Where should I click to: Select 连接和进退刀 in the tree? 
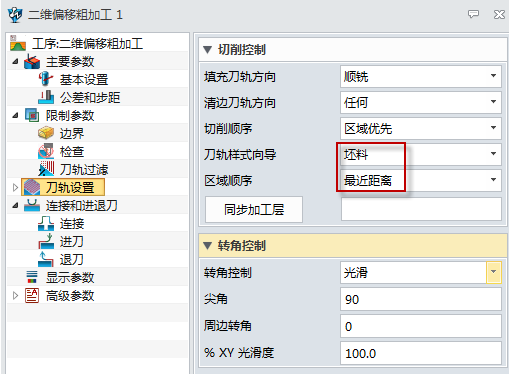pyautogui.click(x=82, y=206)
